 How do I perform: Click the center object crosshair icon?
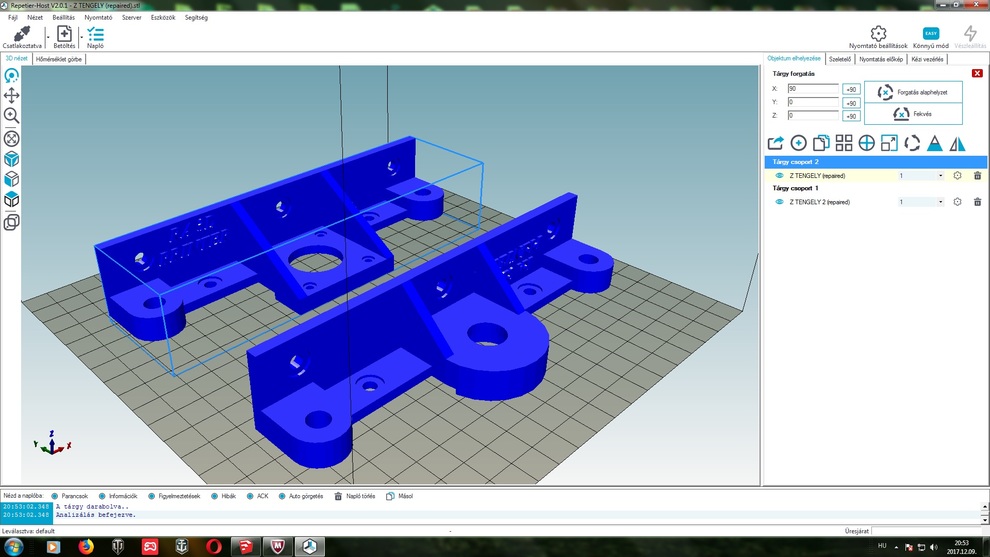867,143
